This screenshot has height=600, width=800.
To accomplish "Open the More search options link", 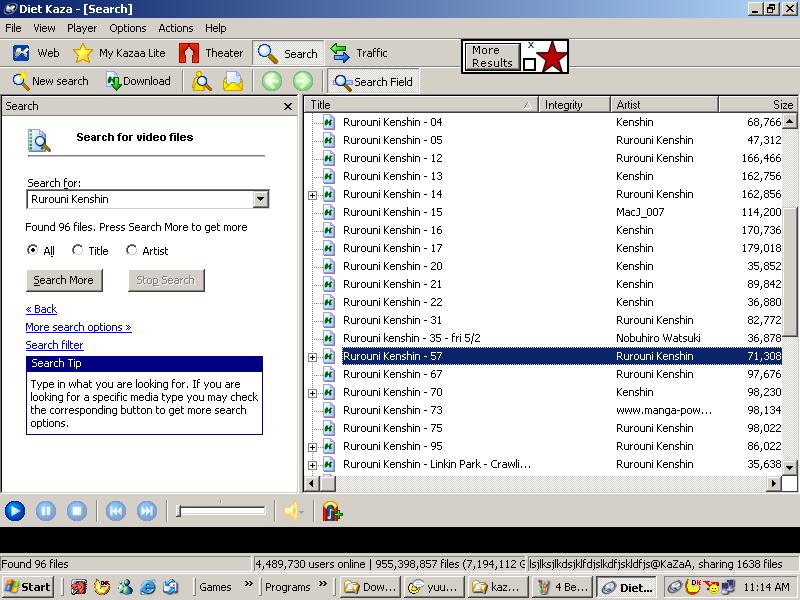I will click(78, 327).
